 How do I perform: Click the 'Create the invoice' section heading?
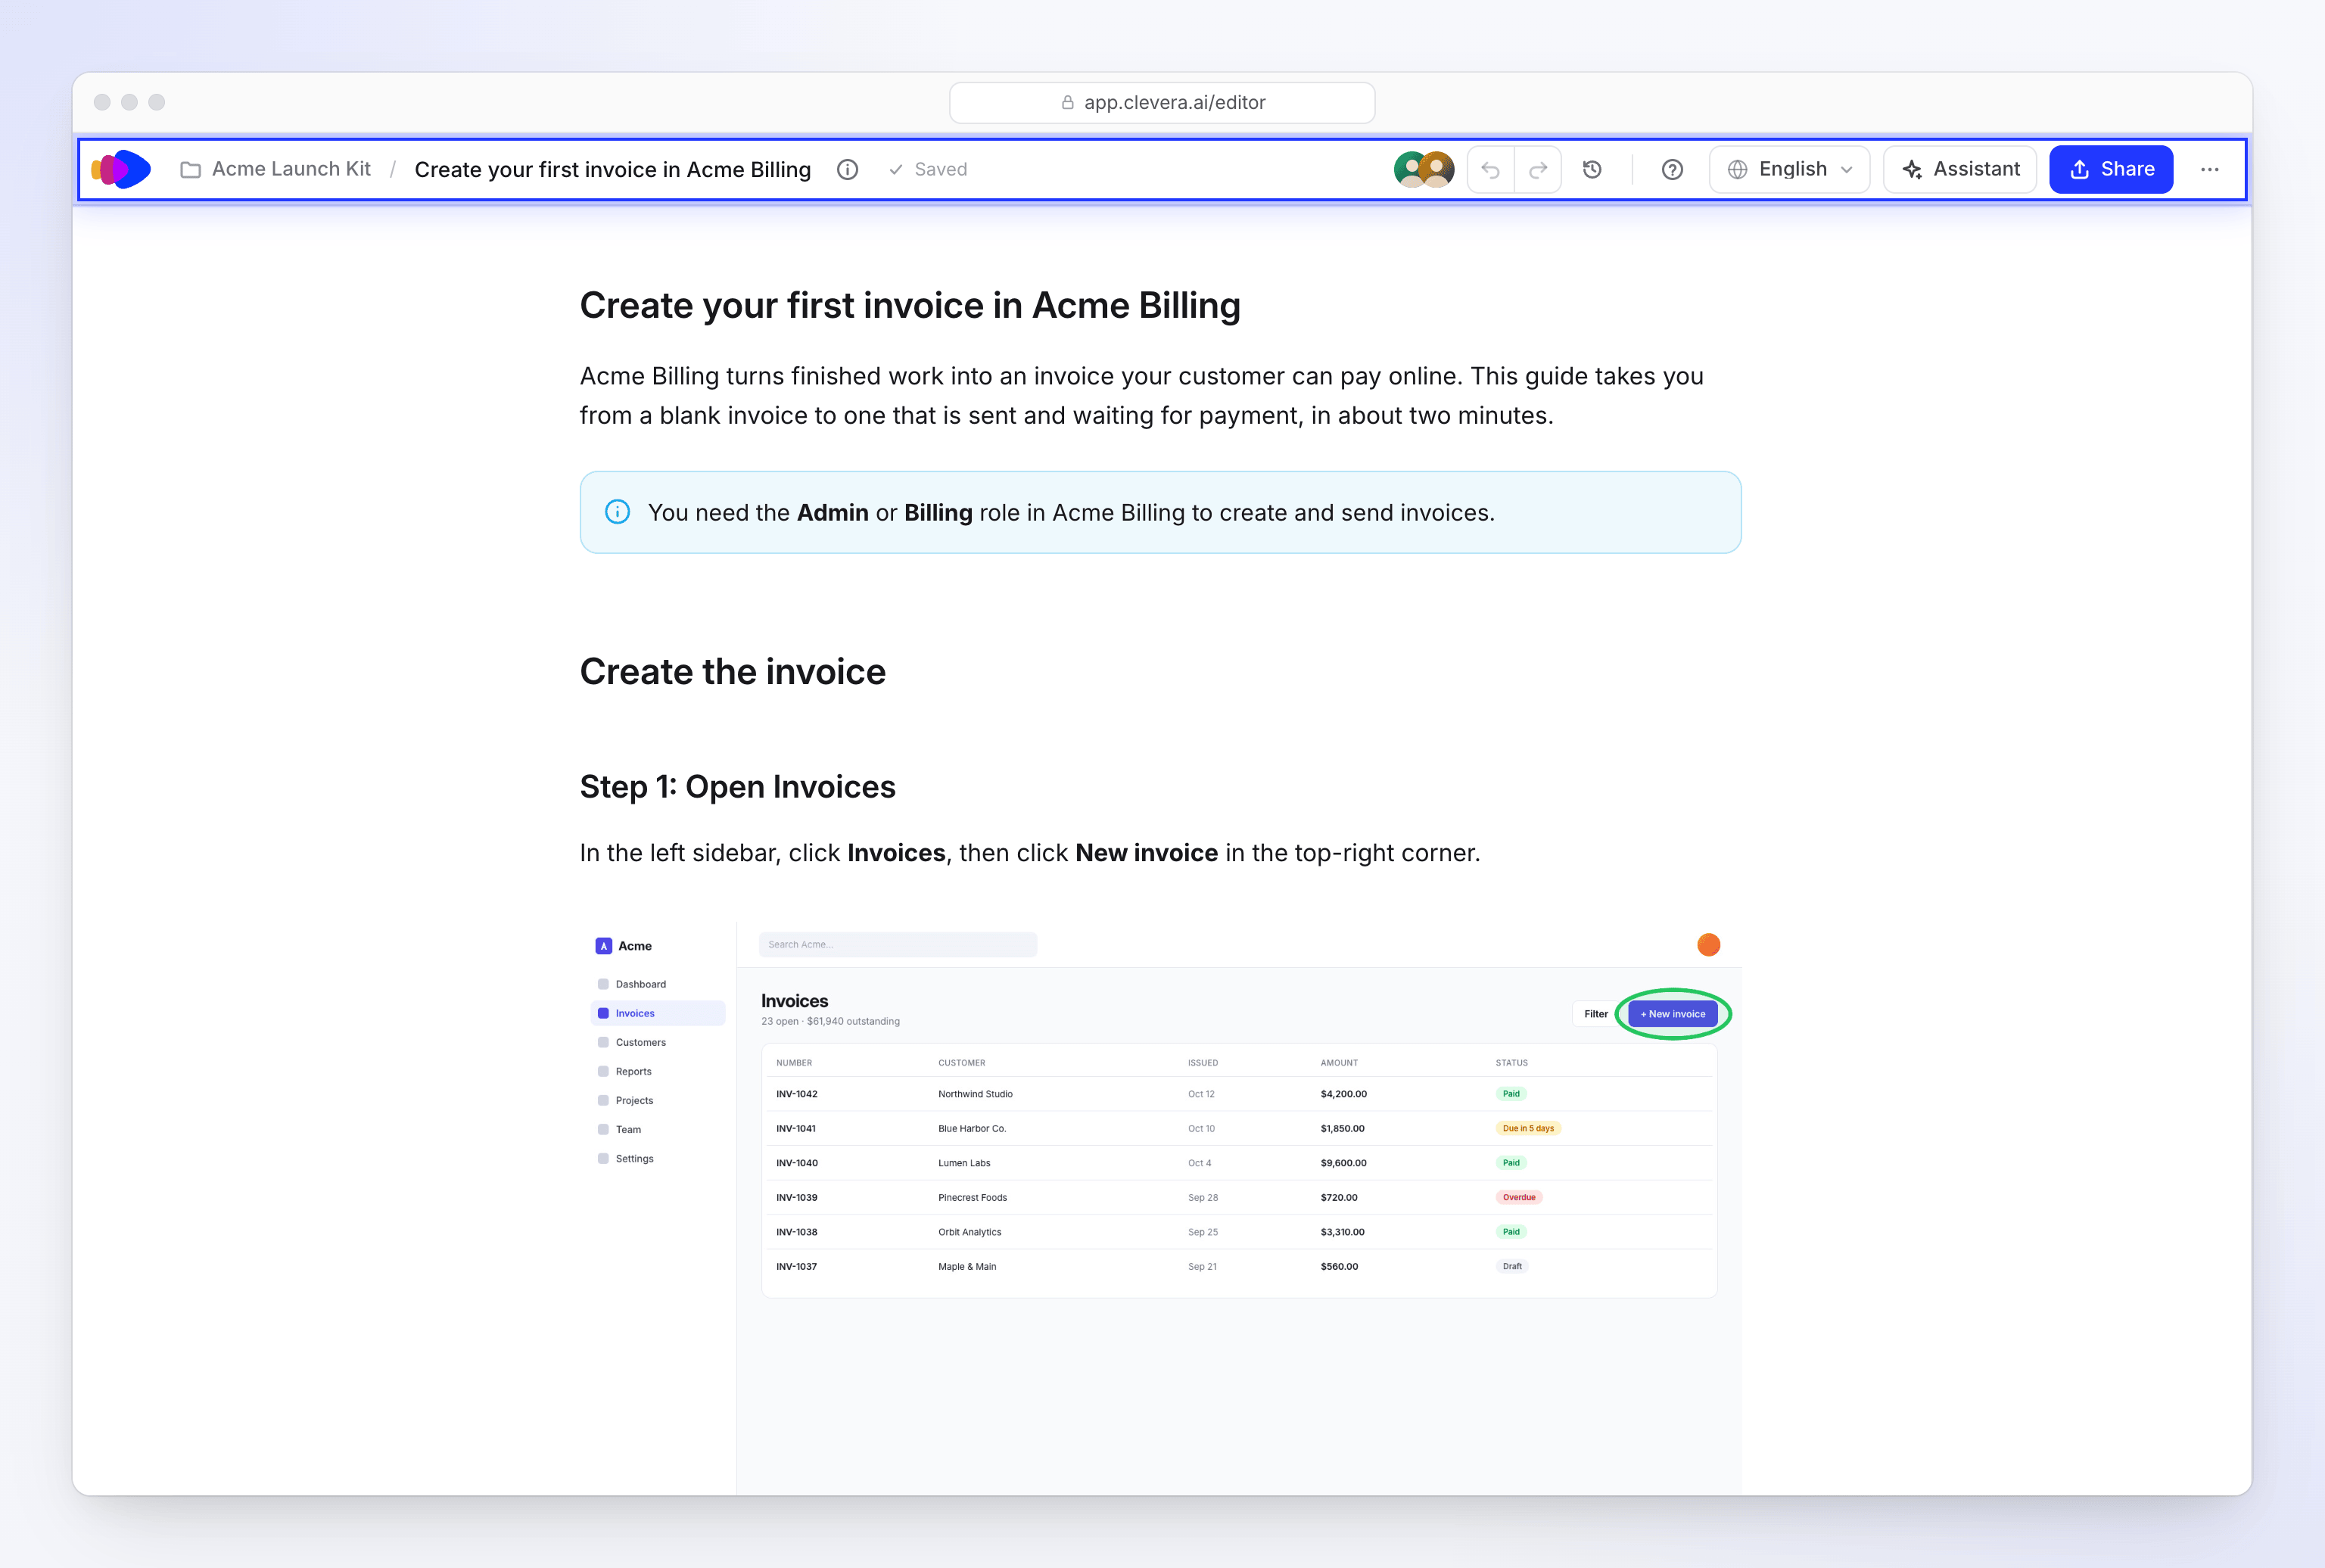733,671
